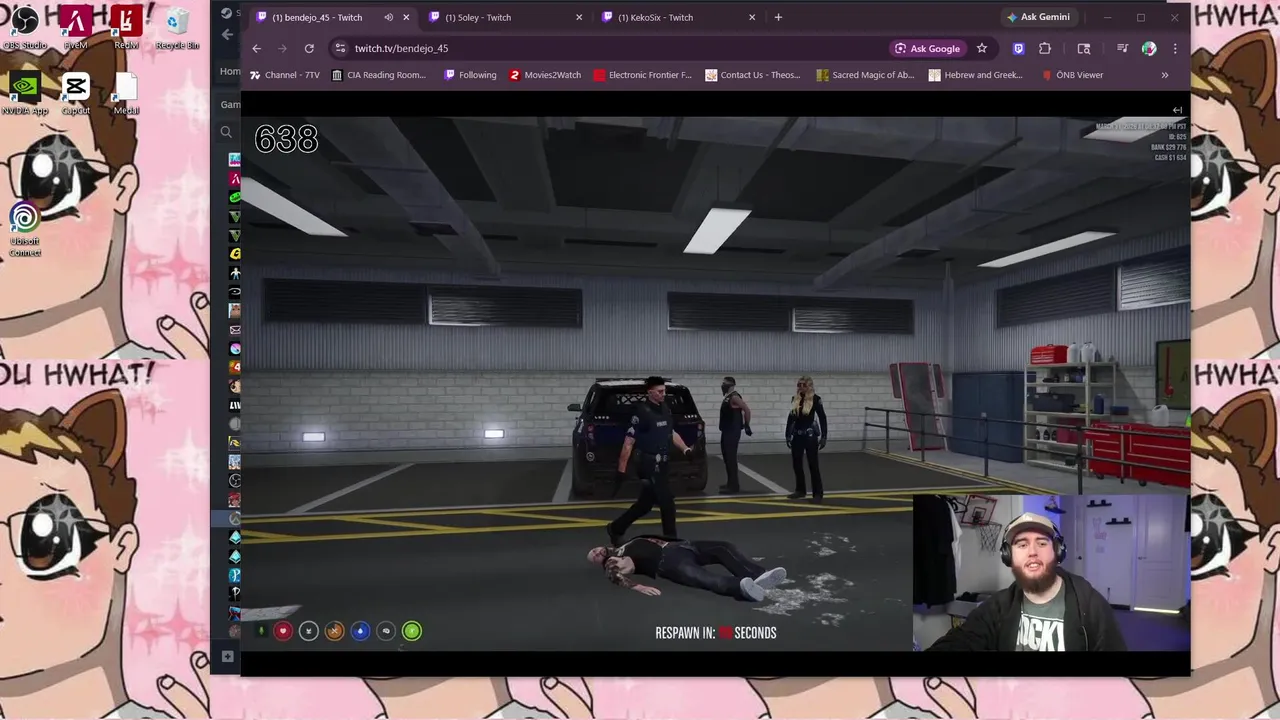Open the Recycle Bin icon

tap(177, 27)
